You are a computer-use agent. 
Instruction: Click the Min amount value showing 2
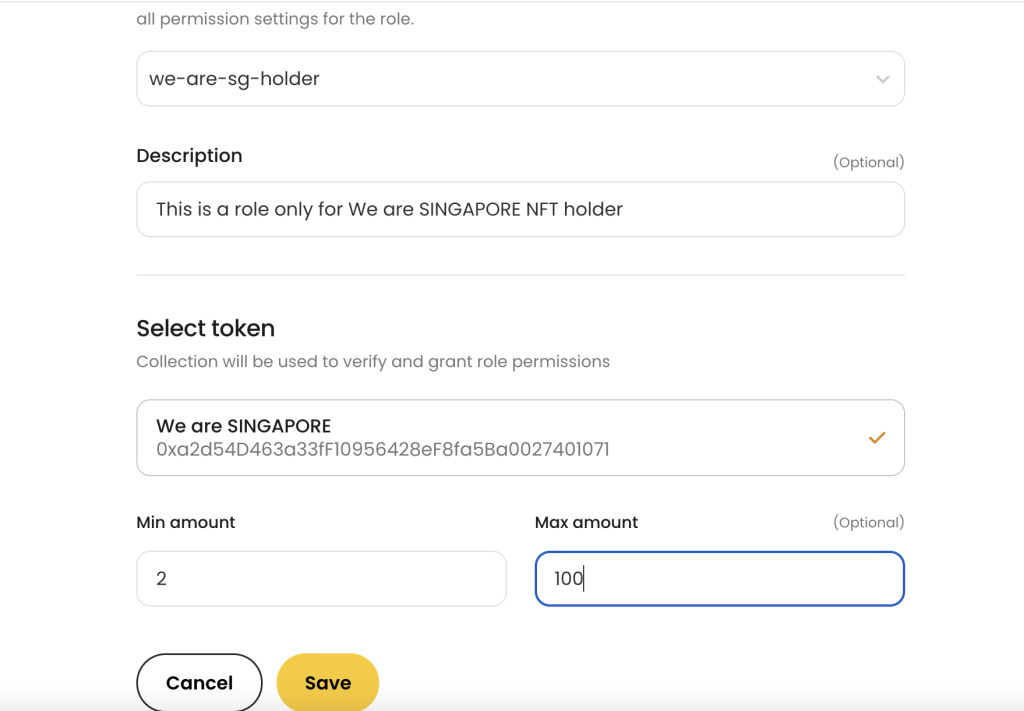(x=162, y=578)
